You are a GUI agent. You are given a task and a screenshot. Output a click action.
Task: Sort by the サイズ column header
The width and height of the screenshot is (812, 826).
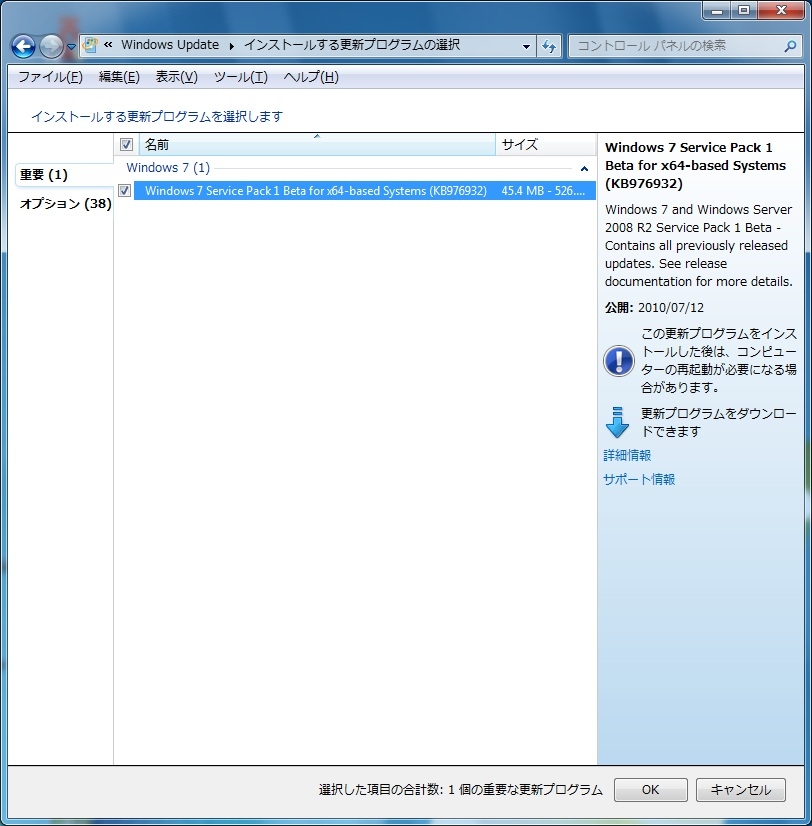[x=545, y=144]
